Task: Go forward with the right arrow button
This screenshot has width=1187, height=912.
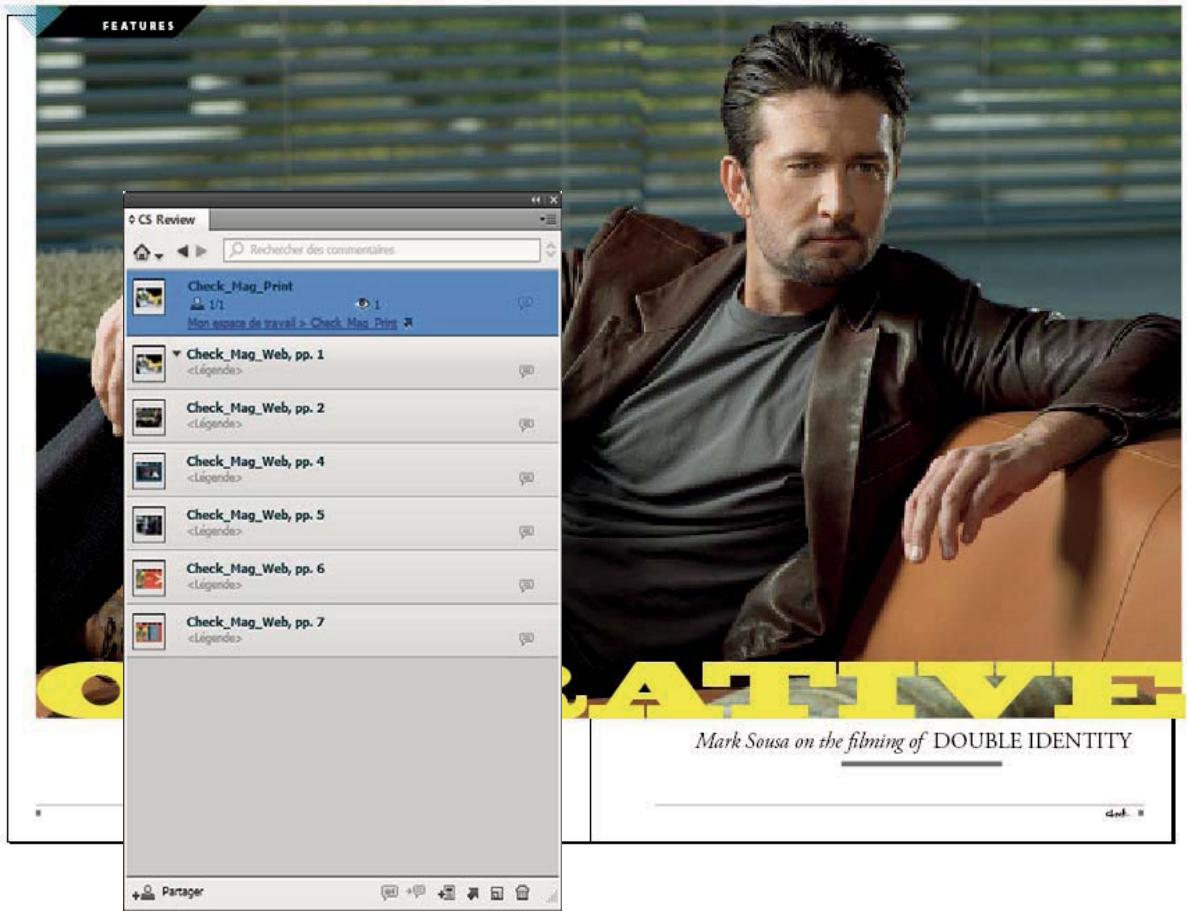Action: [x=201, y=251]
